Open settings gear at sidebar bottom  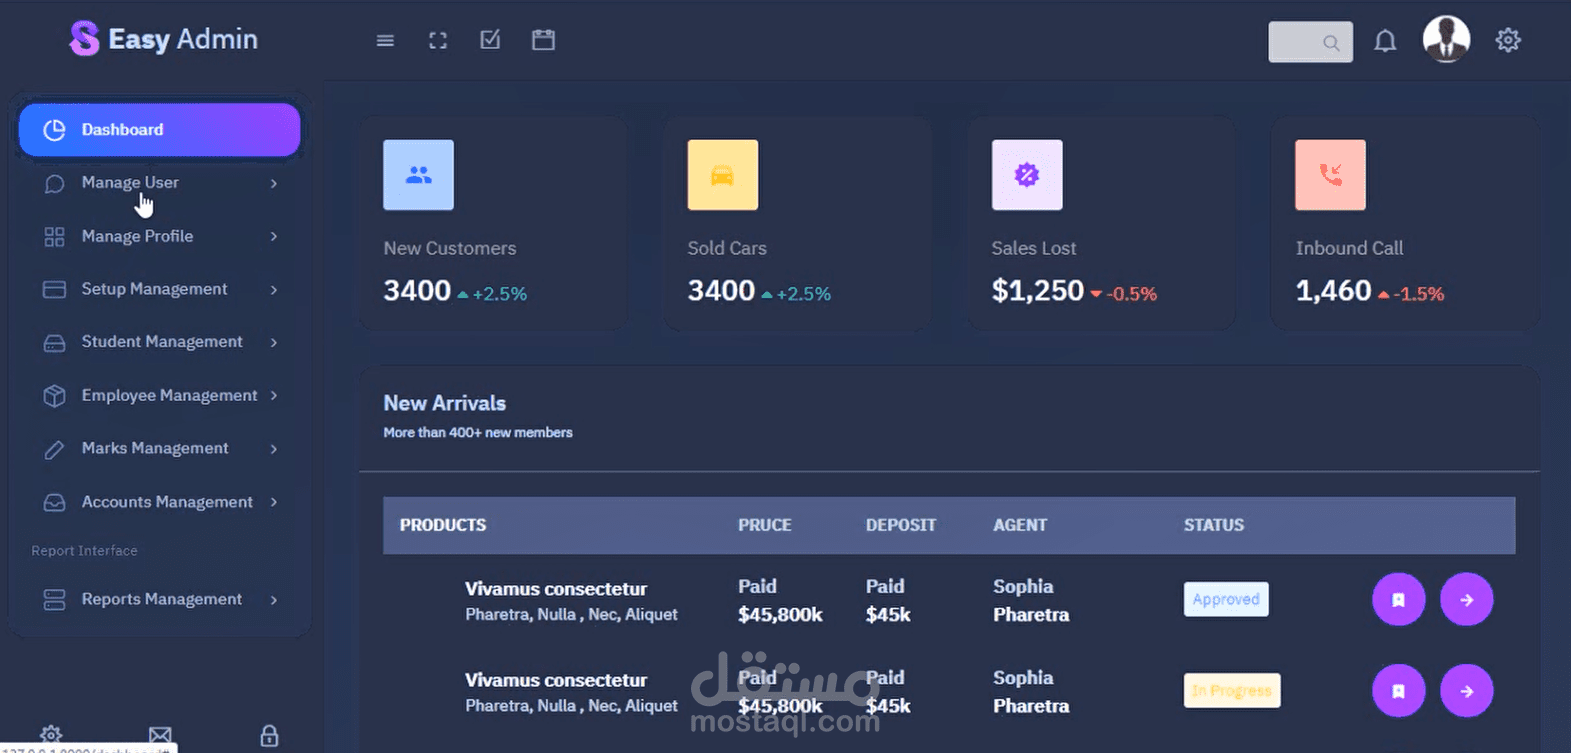51,735
